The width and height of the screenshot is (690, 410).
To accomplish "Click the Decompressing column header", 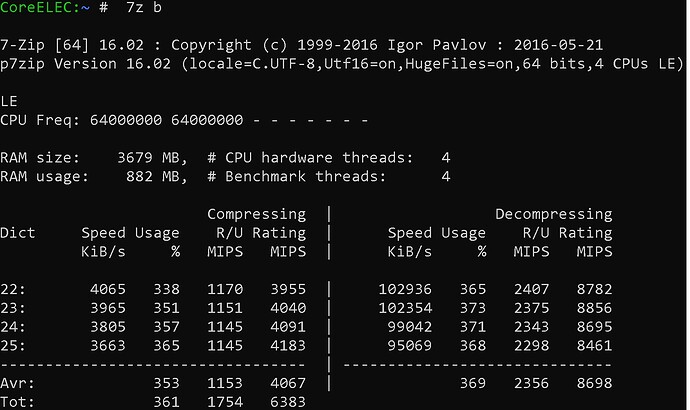I will coord(553,214).
